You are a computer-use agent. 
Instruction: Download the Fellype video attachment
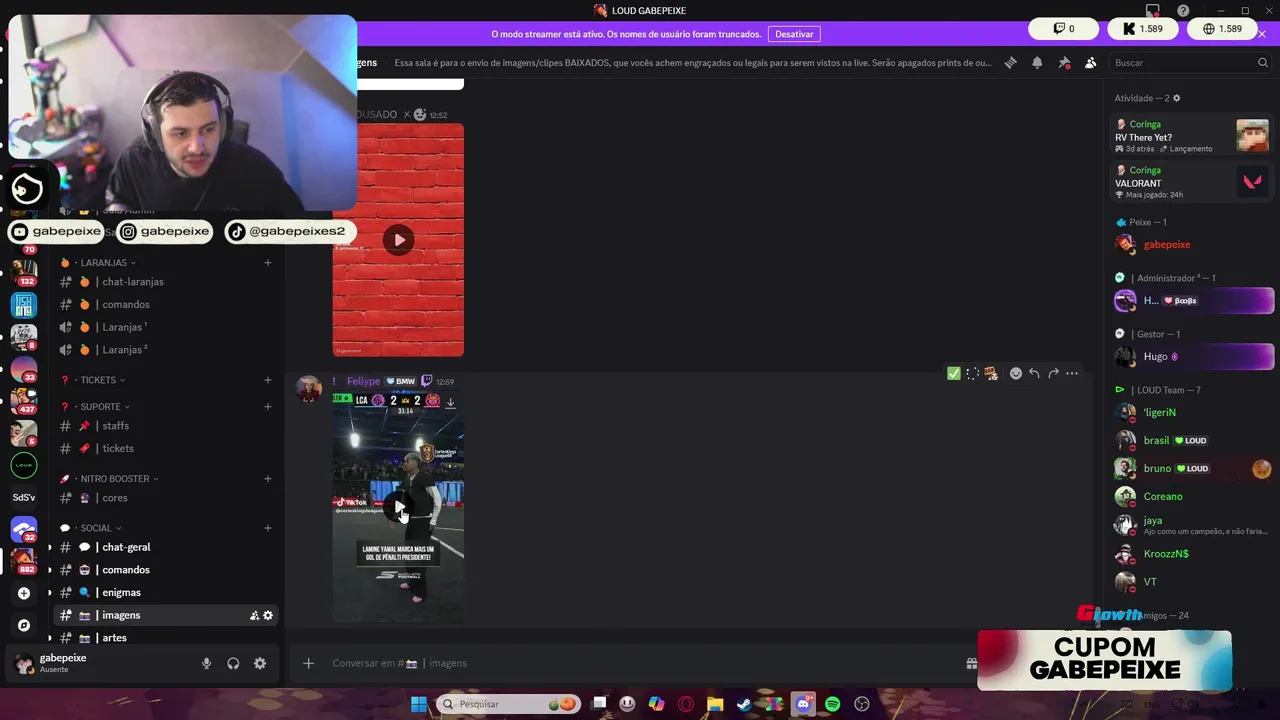(x=450, y=402)
